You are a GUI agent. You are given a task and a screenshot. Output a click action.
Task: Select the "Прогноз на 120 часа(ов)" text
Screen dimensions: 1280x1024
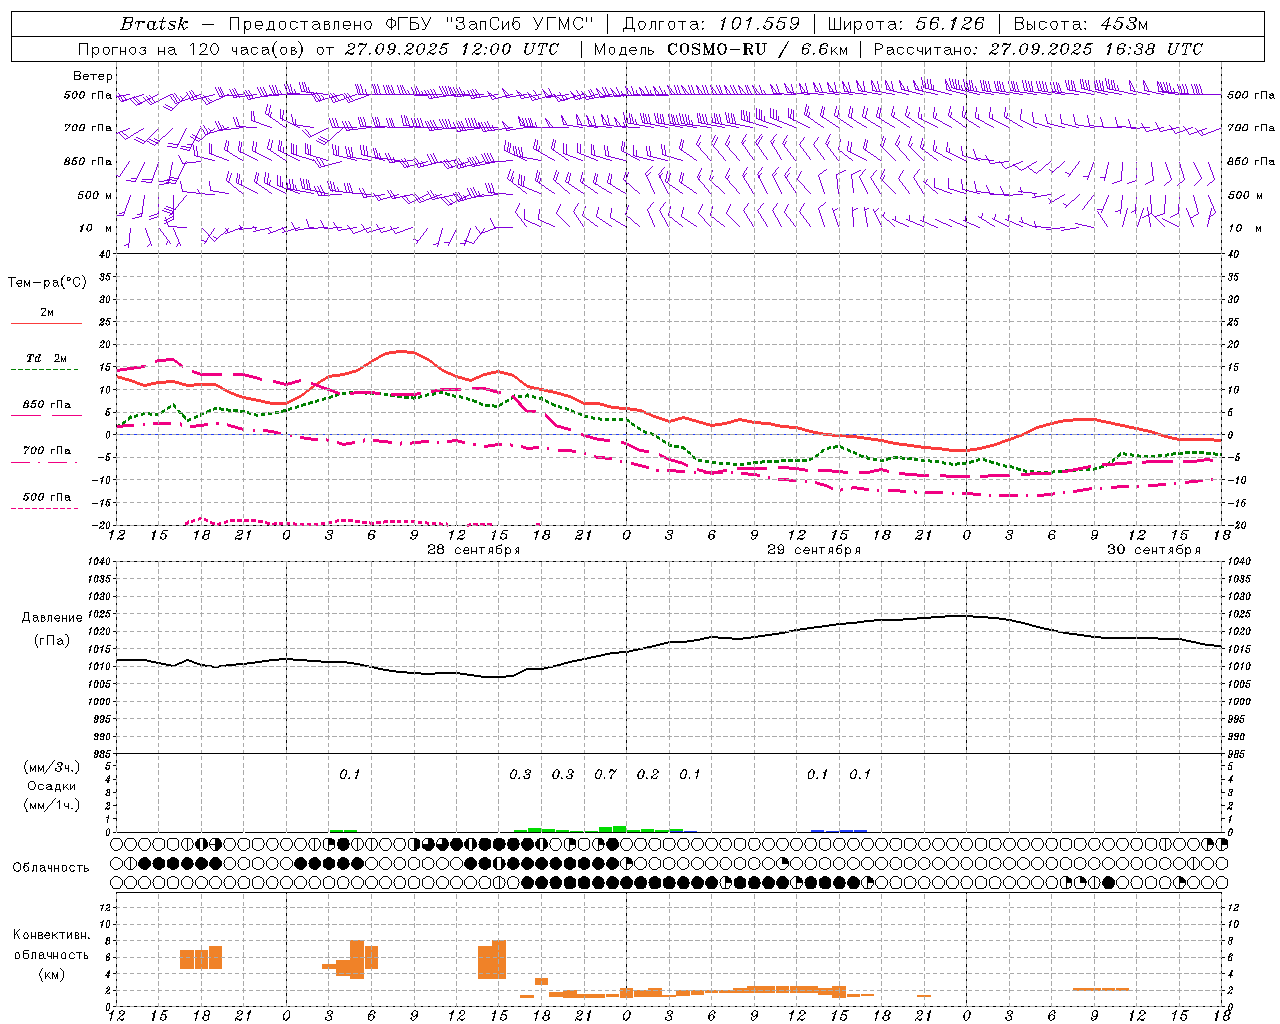click(192, 49)
